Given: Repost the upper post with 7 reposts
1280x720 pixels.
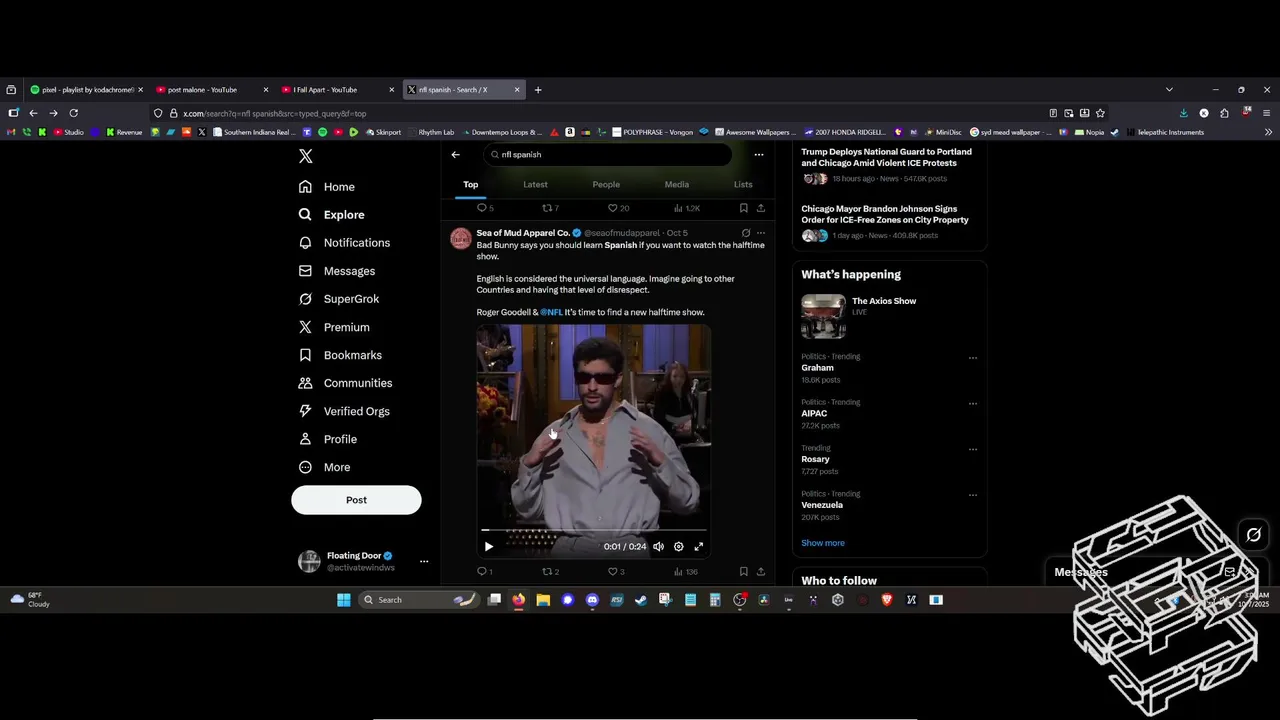Looking at the screenshot, I should coord(550,208).
